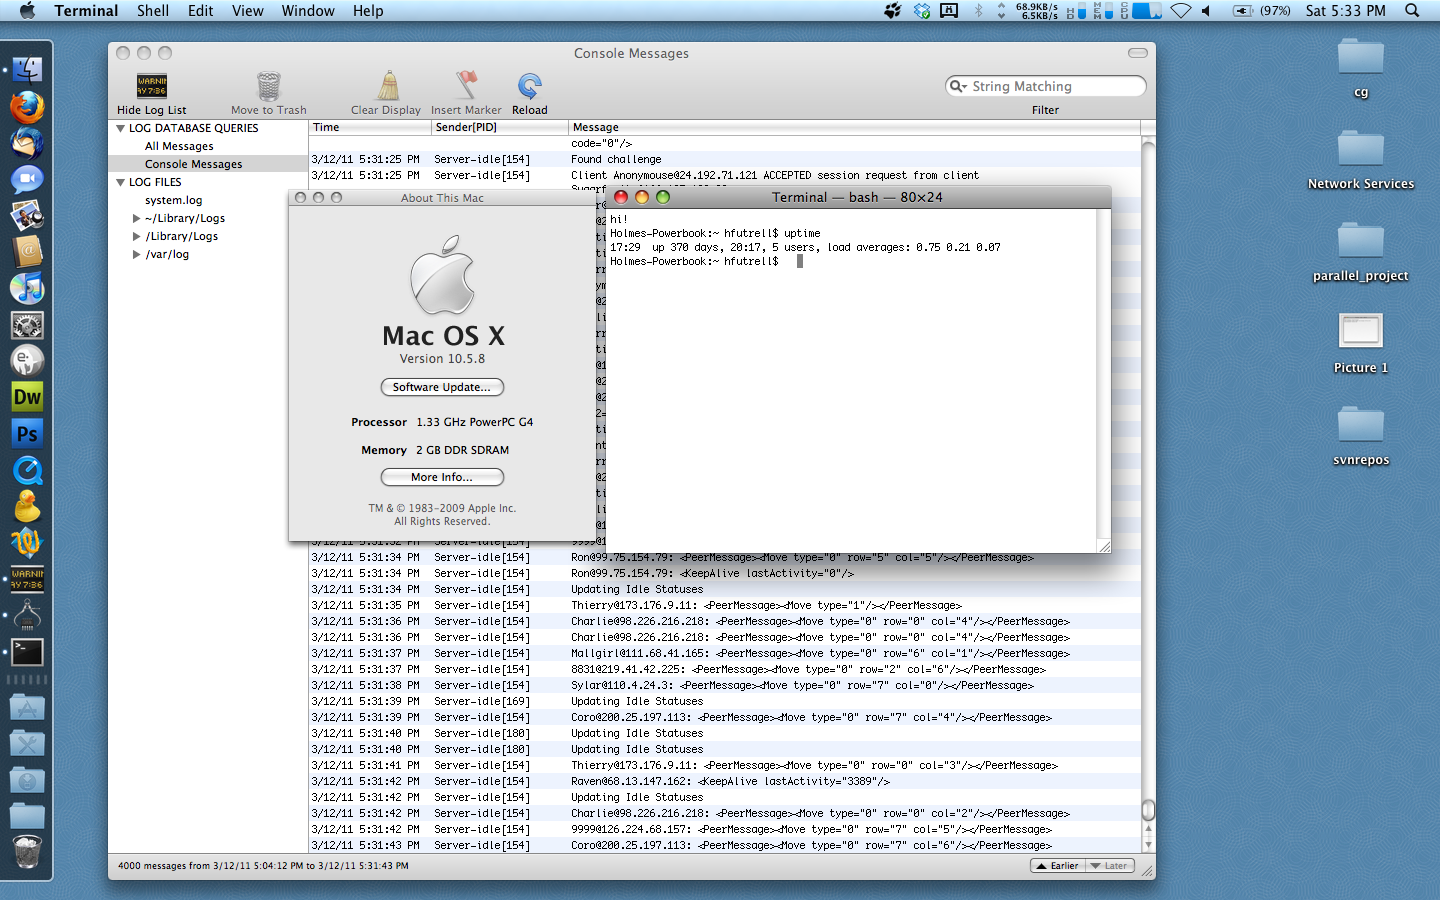Image resolution: width=1440 pixels, height=900 pixels.
Task: Click the 'Found challenge' log message row
Action: (x=725, y=159)
